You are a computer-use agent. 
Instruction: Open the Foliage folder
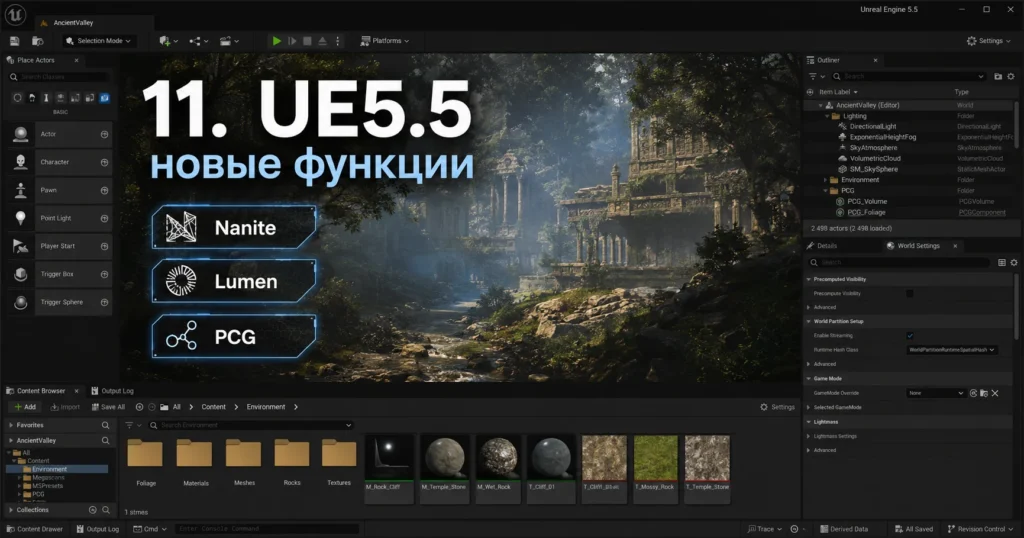(145, 462)
